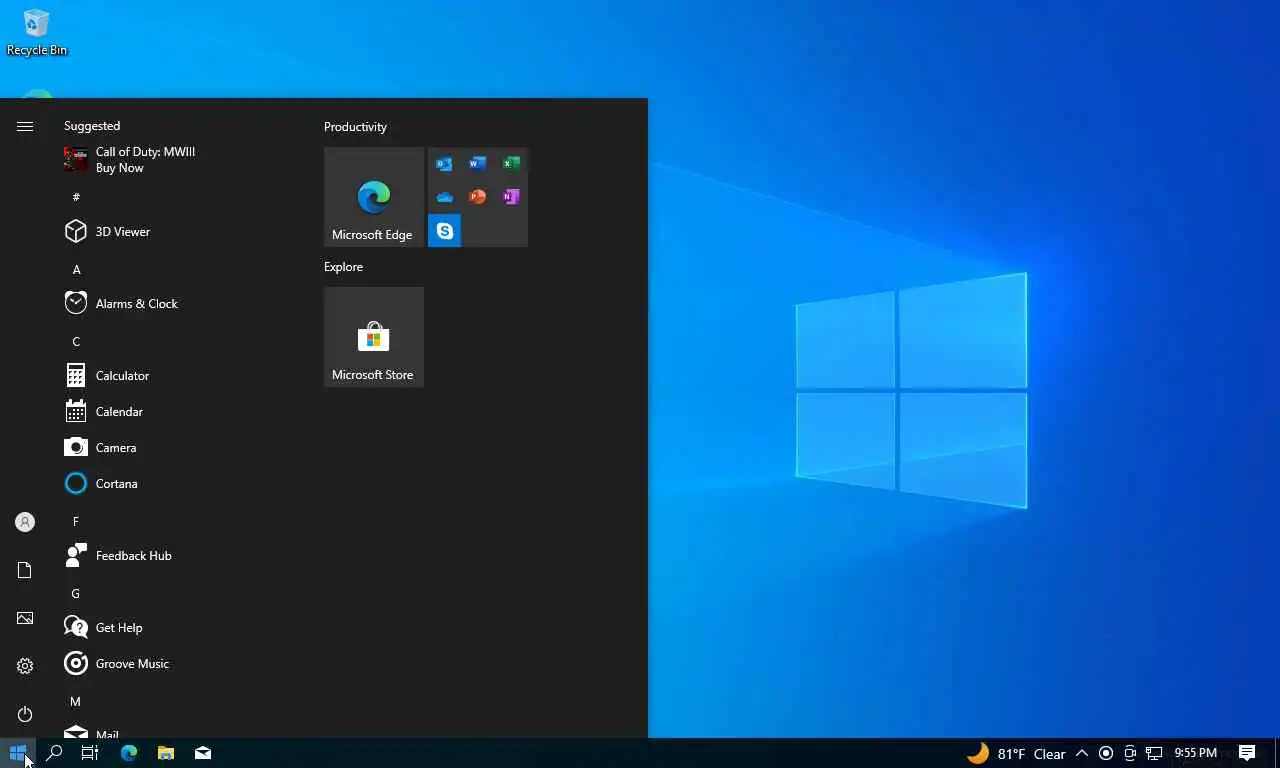Open Task View on taskbar
The image size is (1280, 768).
90,753
